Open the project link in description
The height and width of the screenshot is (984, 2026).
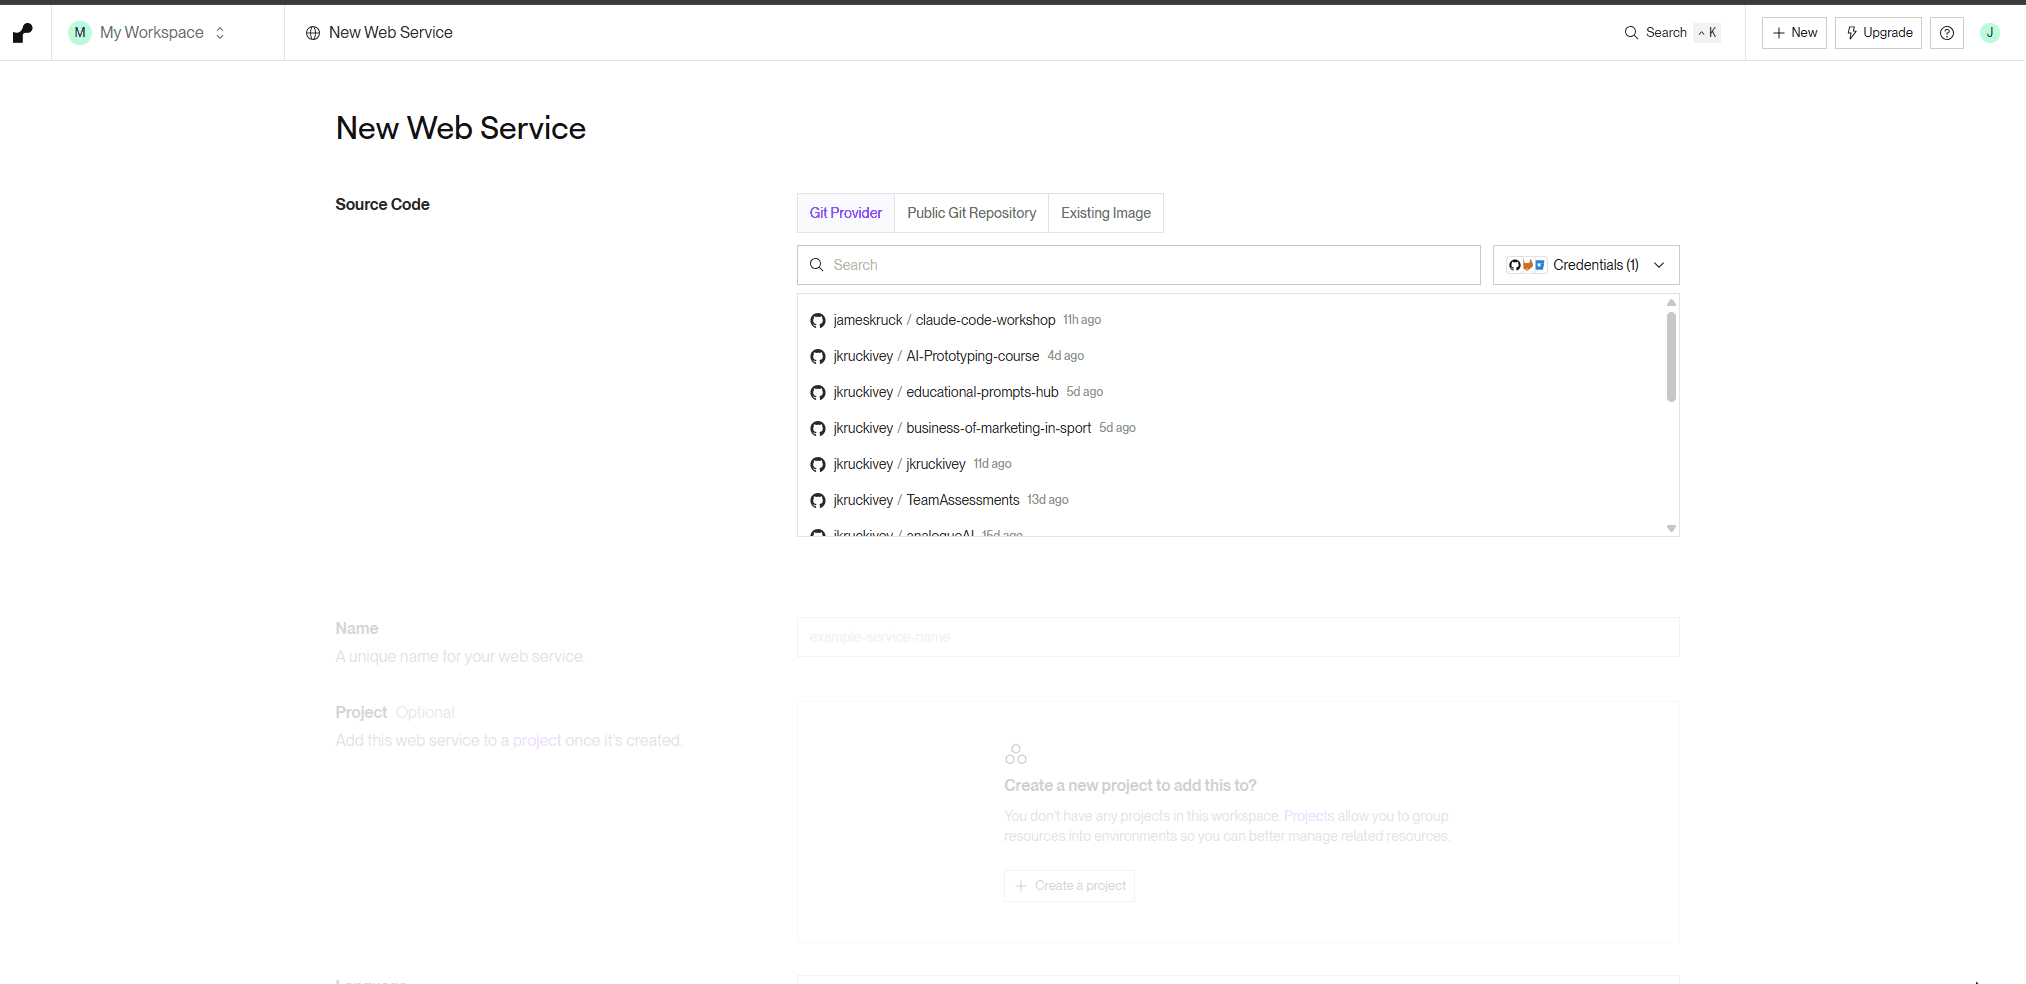coord(537,740)
